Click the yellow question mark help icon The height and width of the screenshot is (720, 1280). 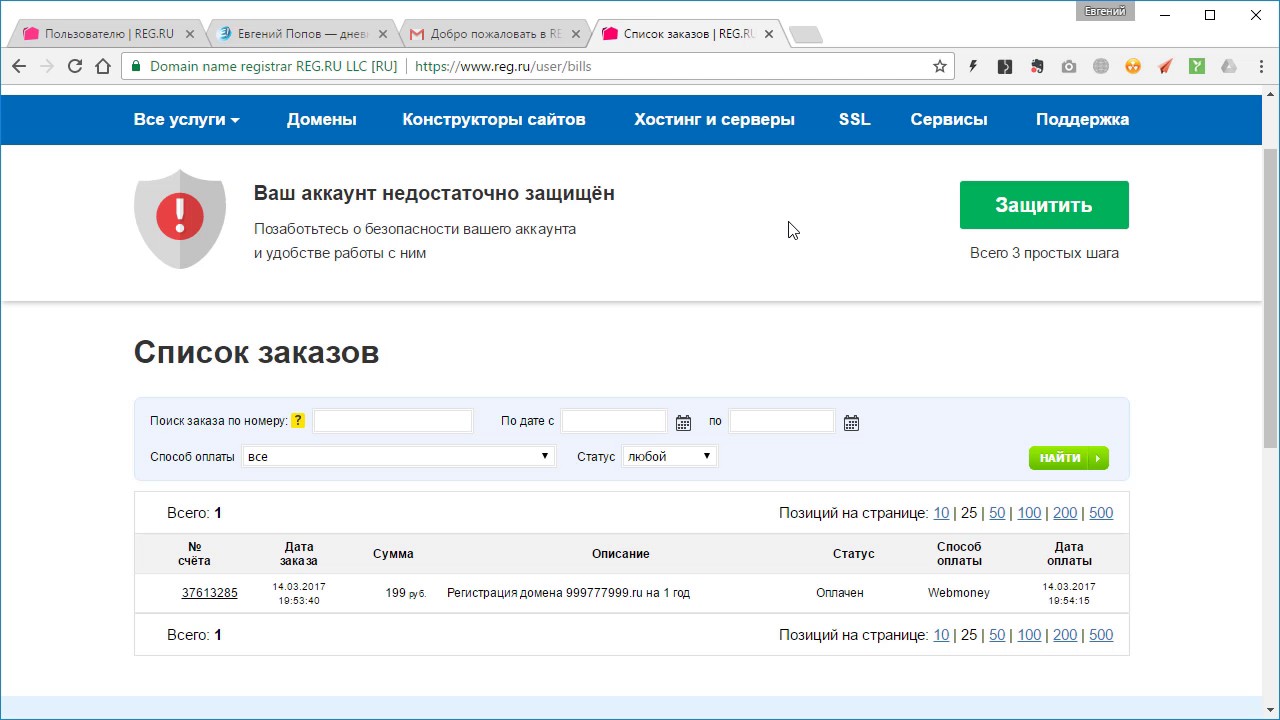tap(298, 421)
